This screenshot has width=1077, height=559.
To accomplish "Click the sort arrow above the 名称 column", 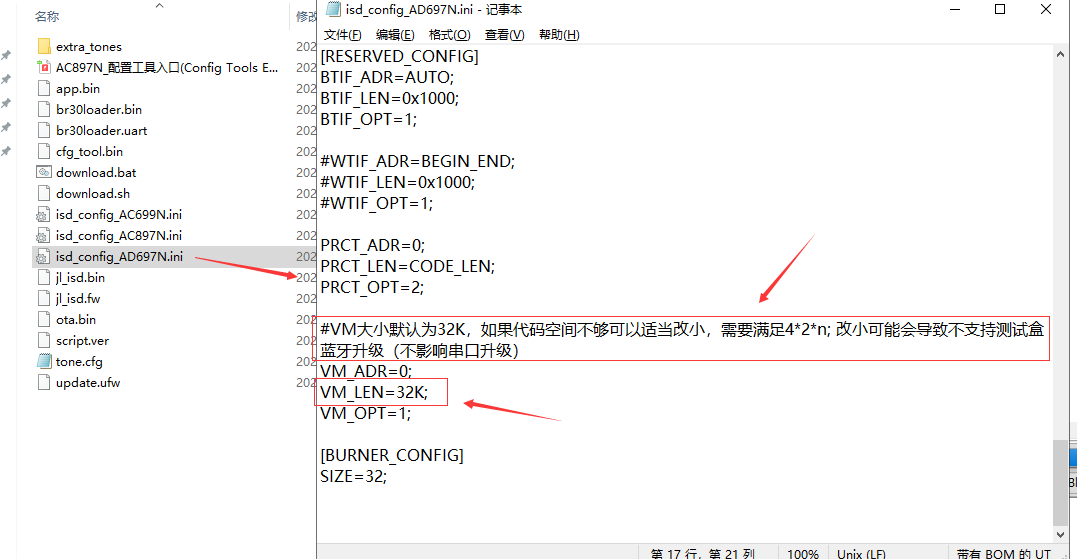I will [x=159, y=5].
